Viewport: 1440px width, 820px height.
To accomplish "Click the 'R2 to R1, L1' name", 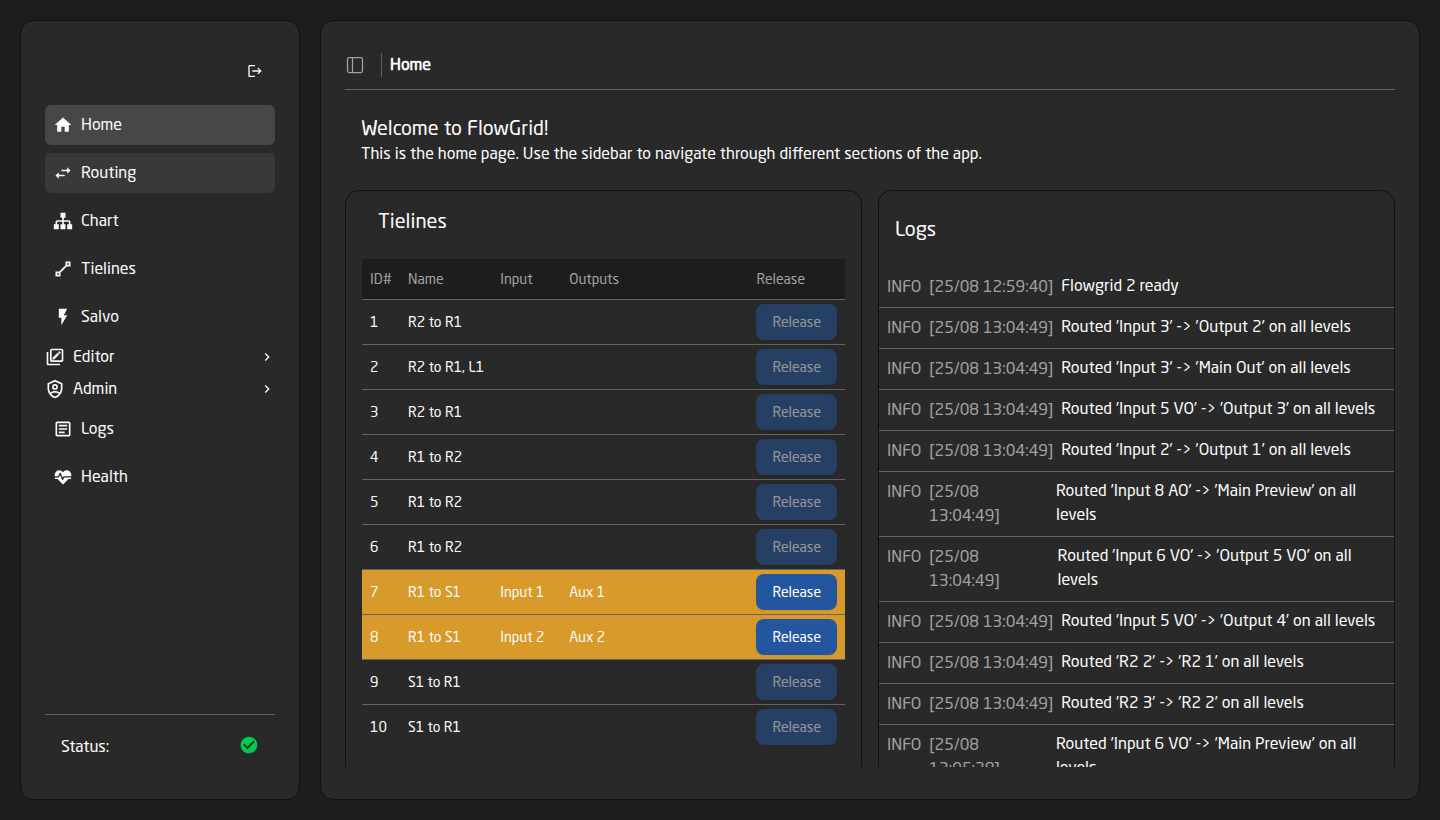I will coord(446,367).
